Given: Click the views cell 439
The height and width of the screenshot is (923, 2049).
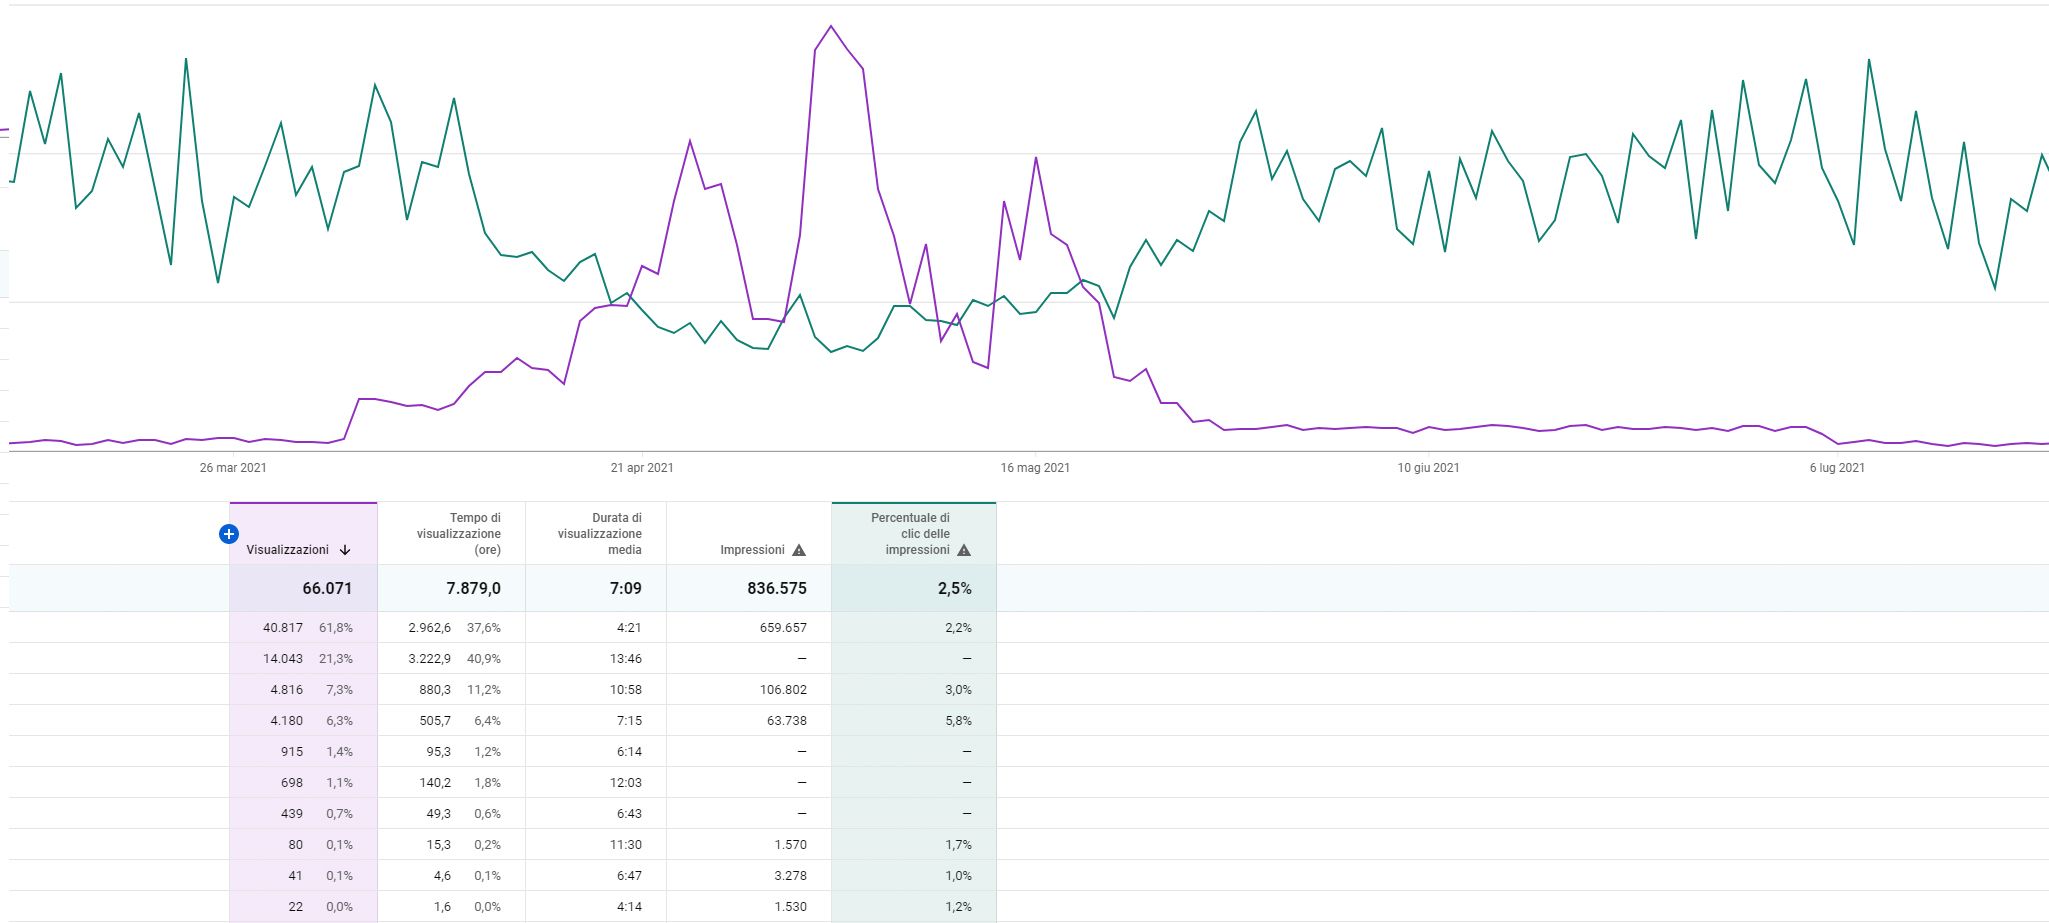Looking at the screenshot, I should pyautogui.click(x=292, y=813).
